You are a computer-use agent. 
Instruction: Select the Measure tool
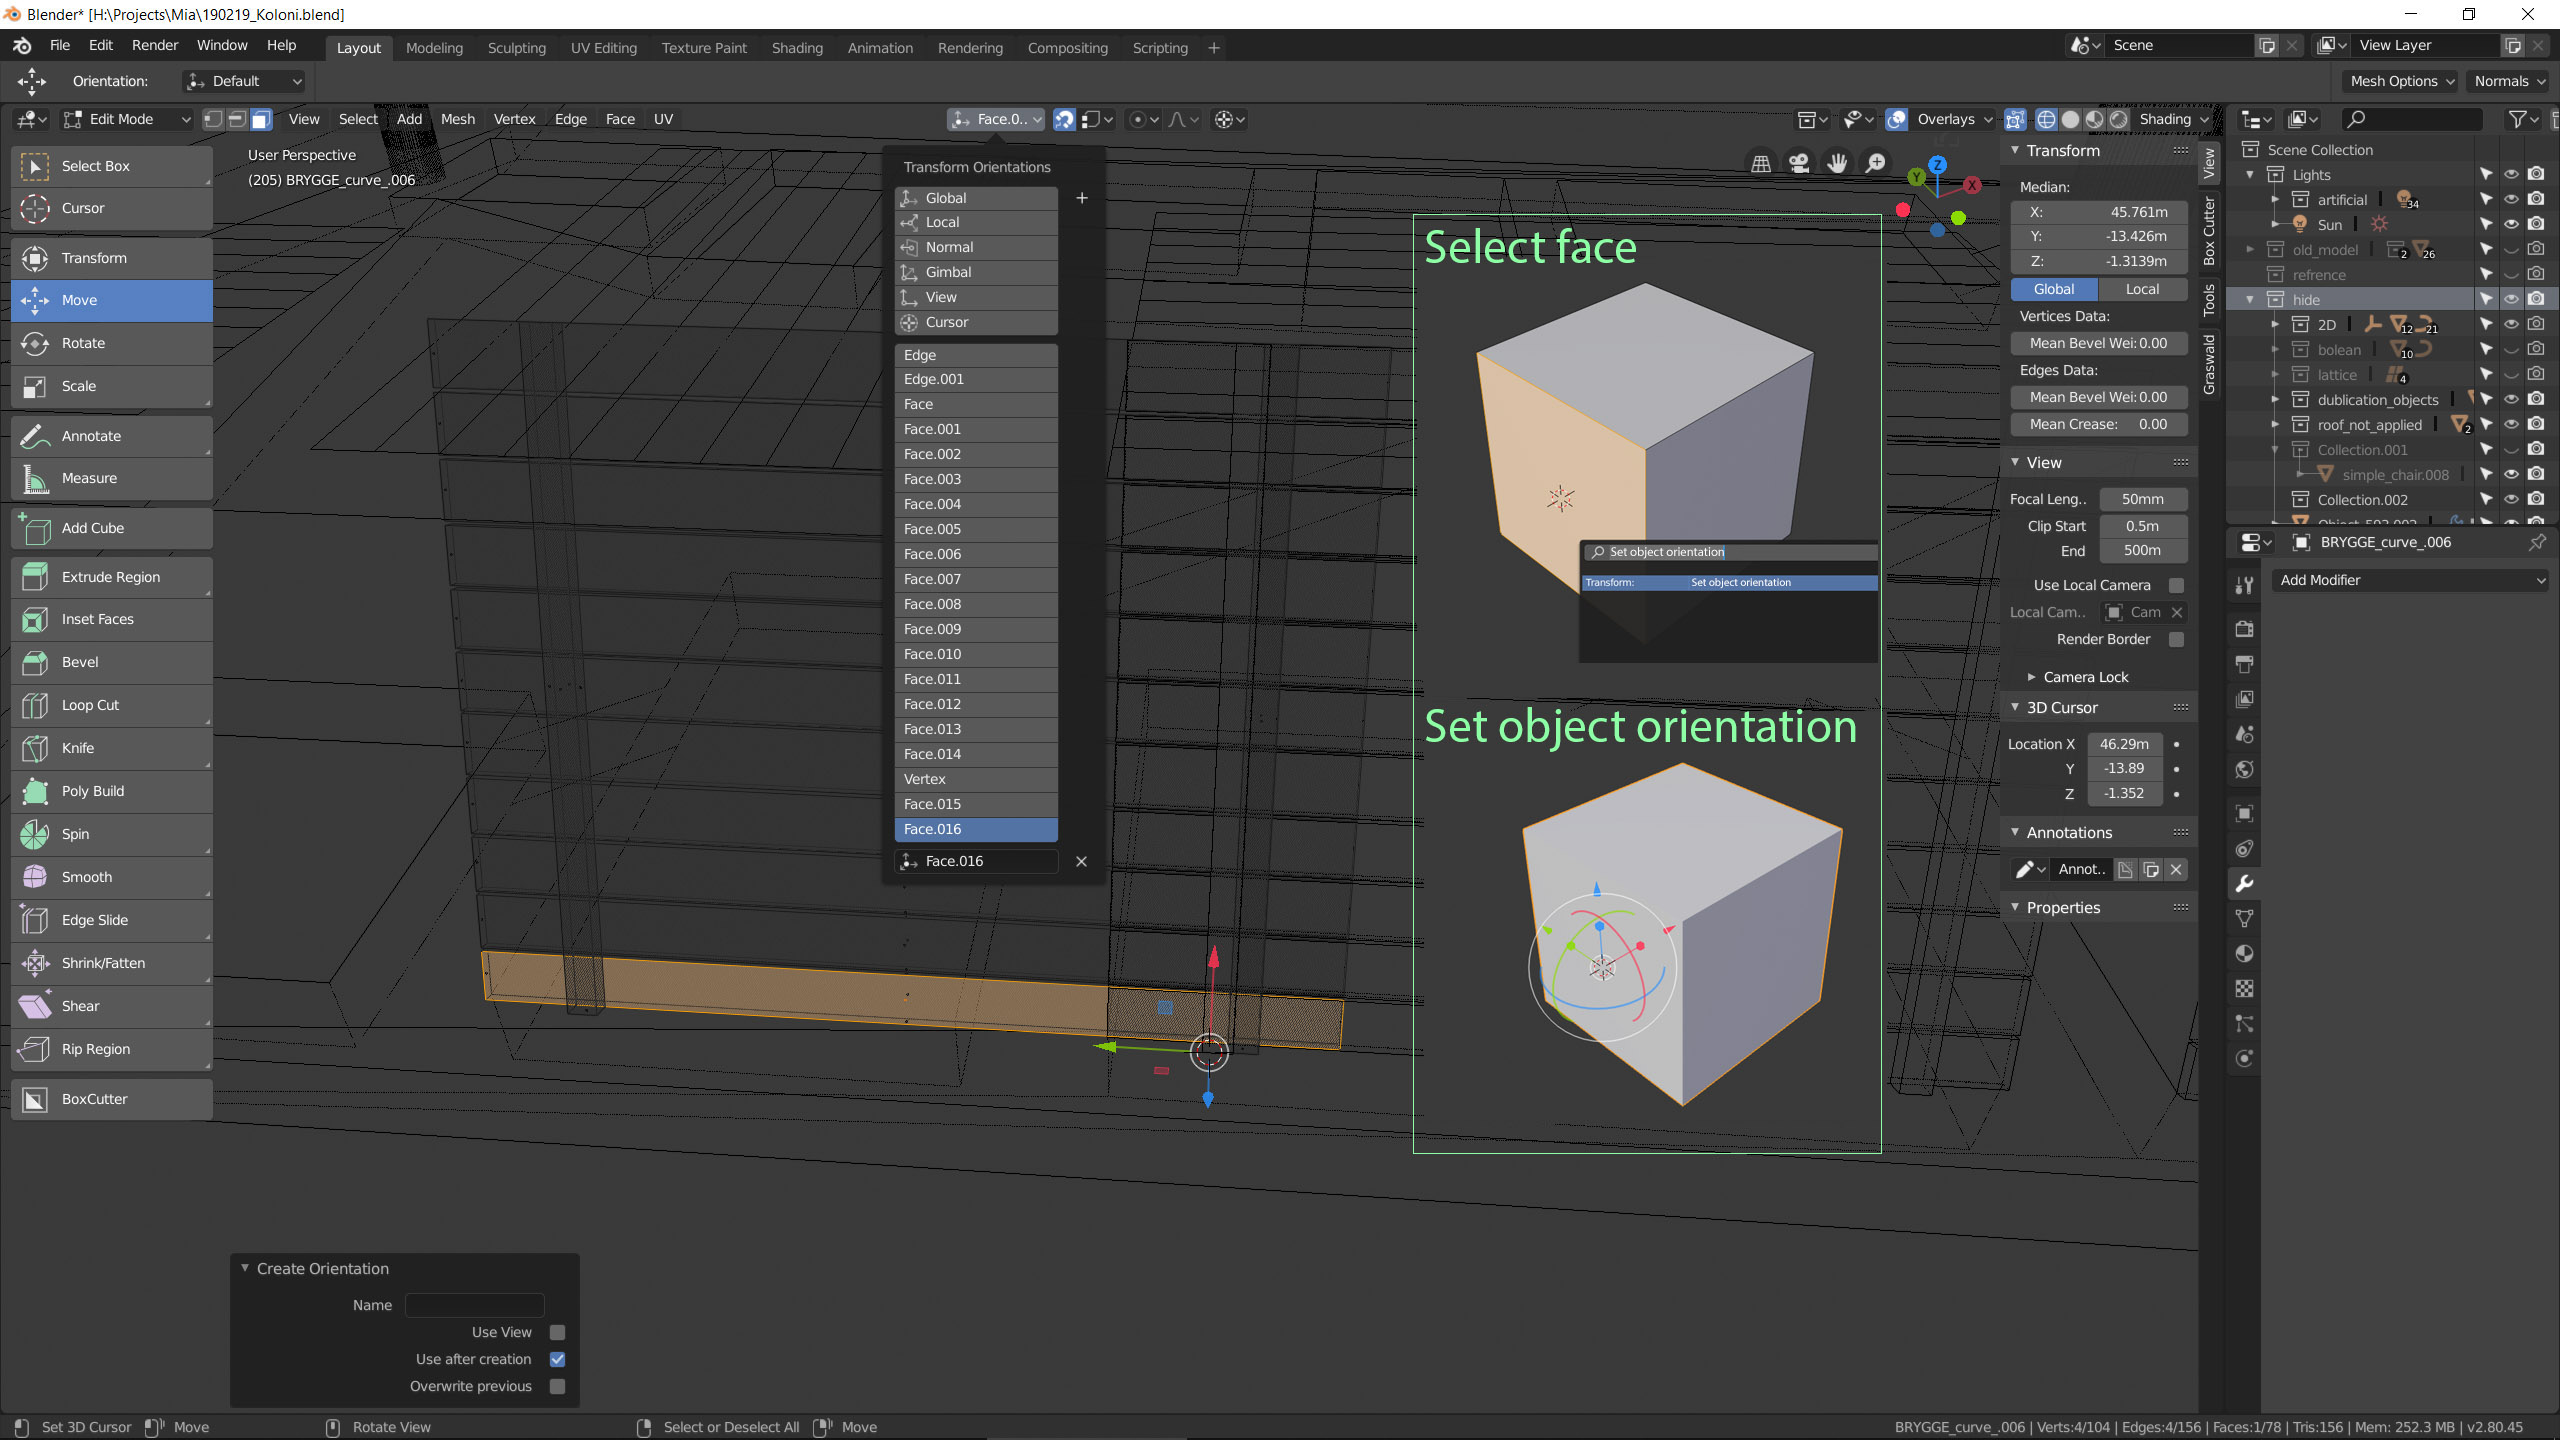click(112, 478)
